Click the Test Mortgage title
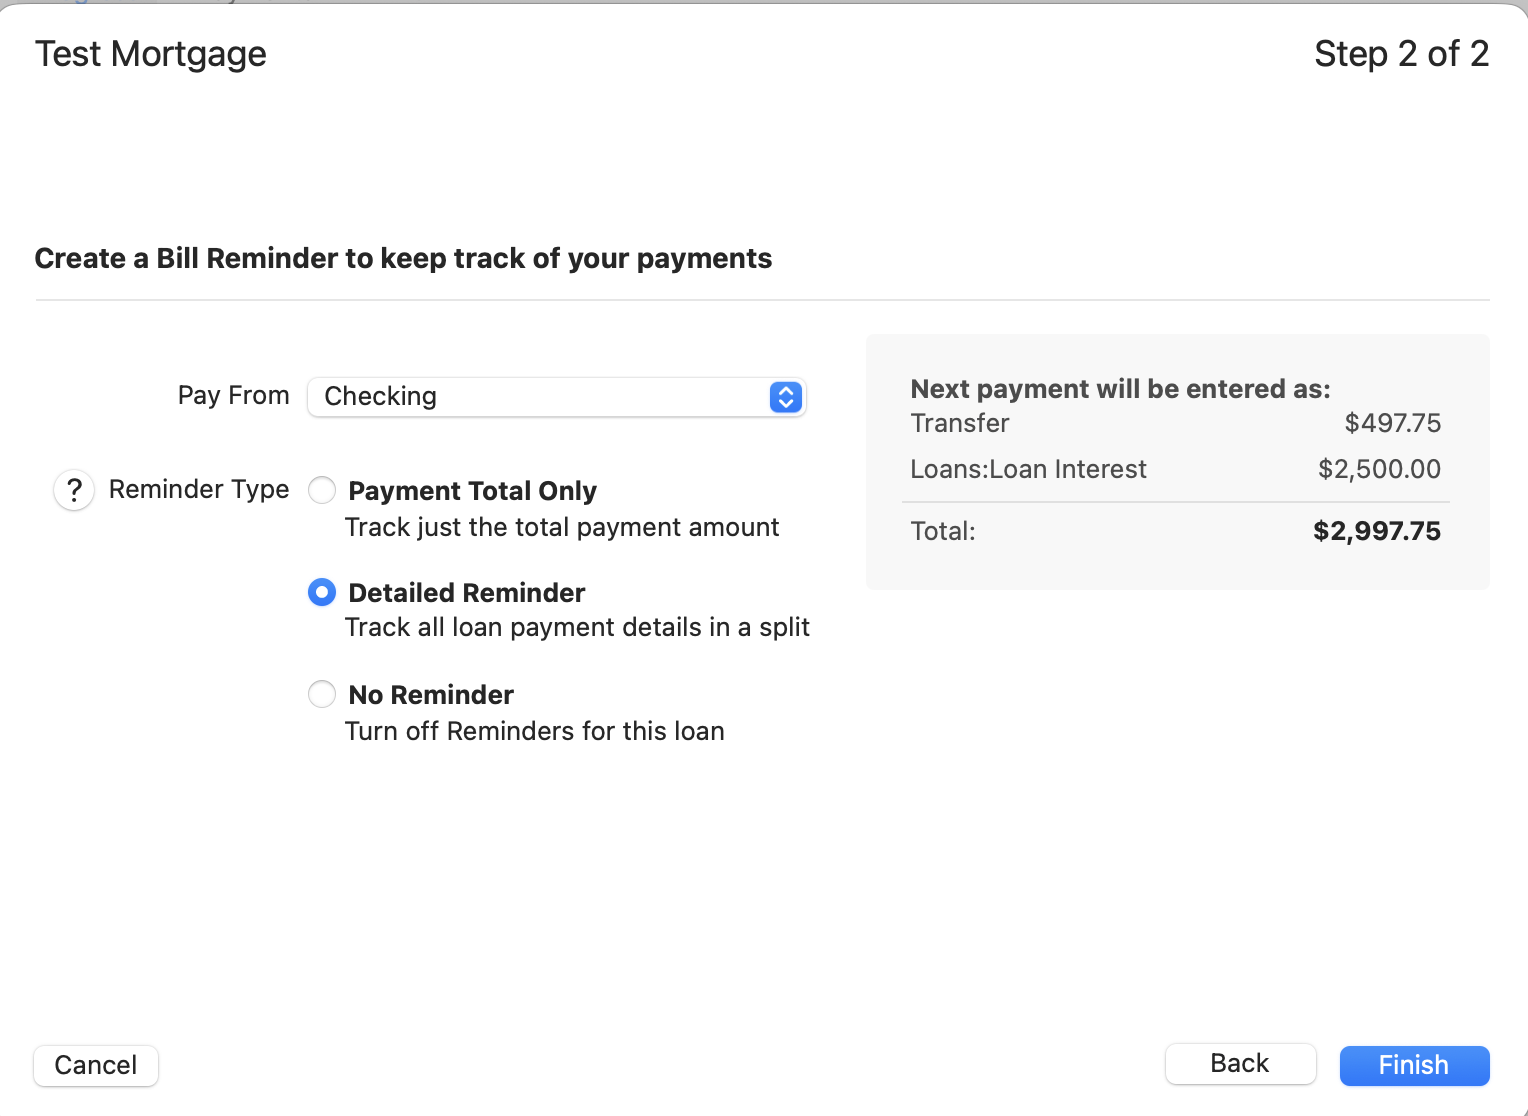The height and width of the screenshot is (1116, 1528). (x=151, y=54)
